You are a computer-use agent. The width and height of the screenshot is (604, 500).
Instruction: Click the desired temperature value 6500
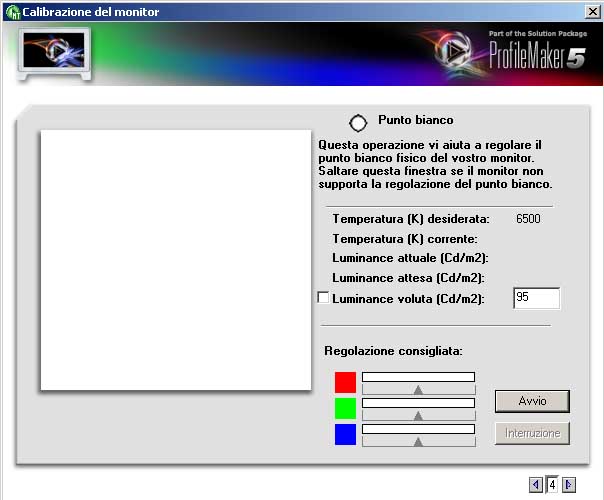point(528,219)
